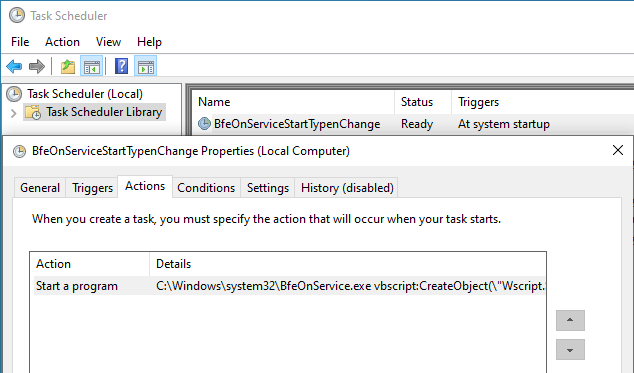This screenshot has height=373, width=634.
Task: Click the blue Back arrow toolbar icon
Action: [14, 66]
